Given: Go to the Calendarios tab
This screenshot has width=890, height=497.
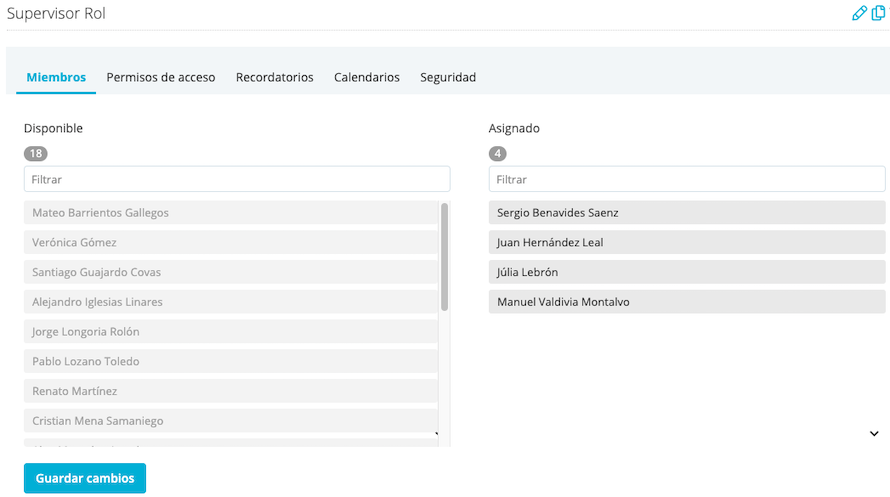Looking at the screenshot, I should pyautogui.click(x=367, y=77).
